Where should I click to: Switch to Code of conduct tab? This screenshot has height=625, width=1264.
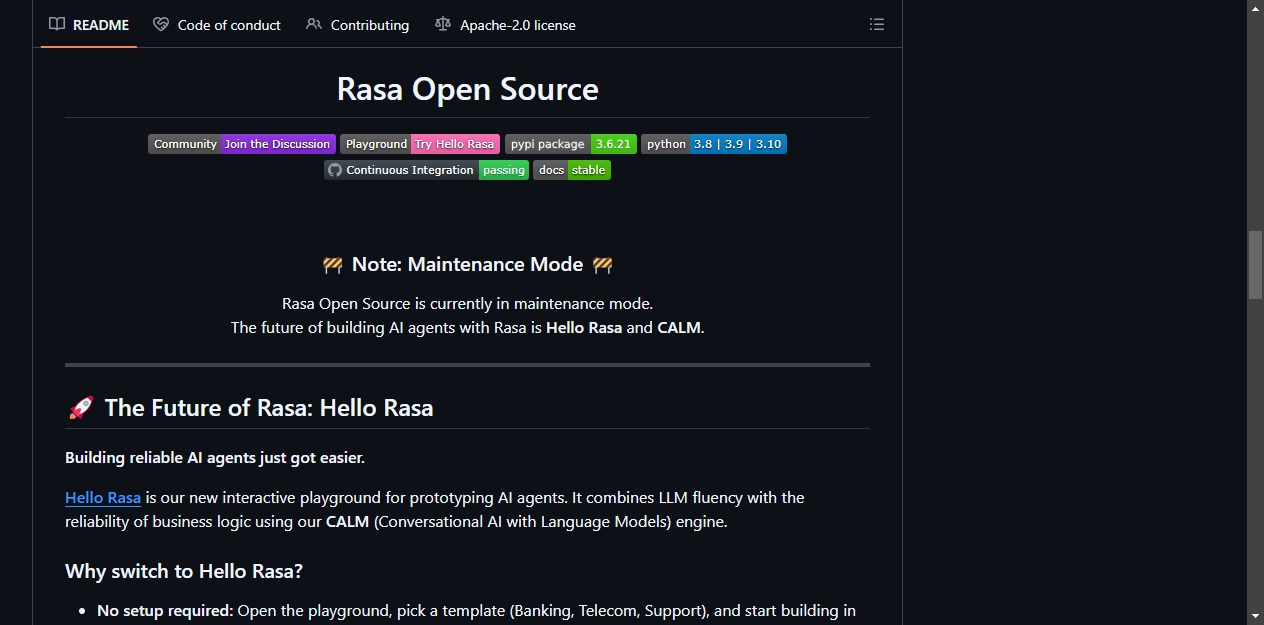[x=217, y=24]
